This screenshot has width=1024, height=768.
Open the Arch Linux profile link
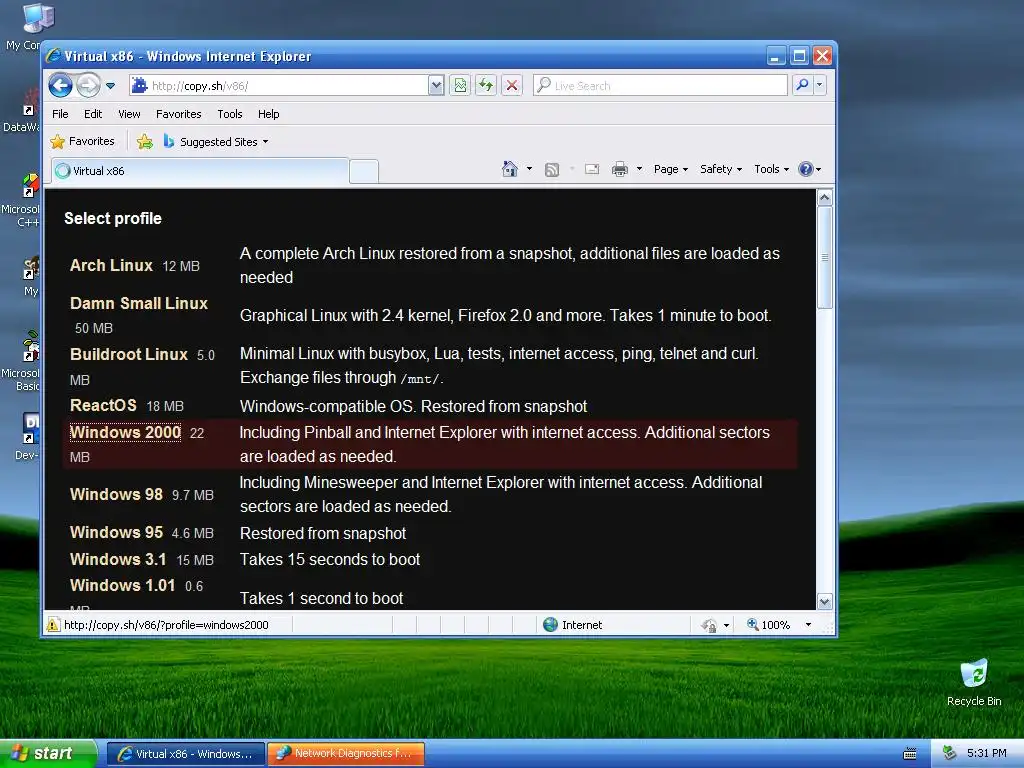(x=111, y=266)
